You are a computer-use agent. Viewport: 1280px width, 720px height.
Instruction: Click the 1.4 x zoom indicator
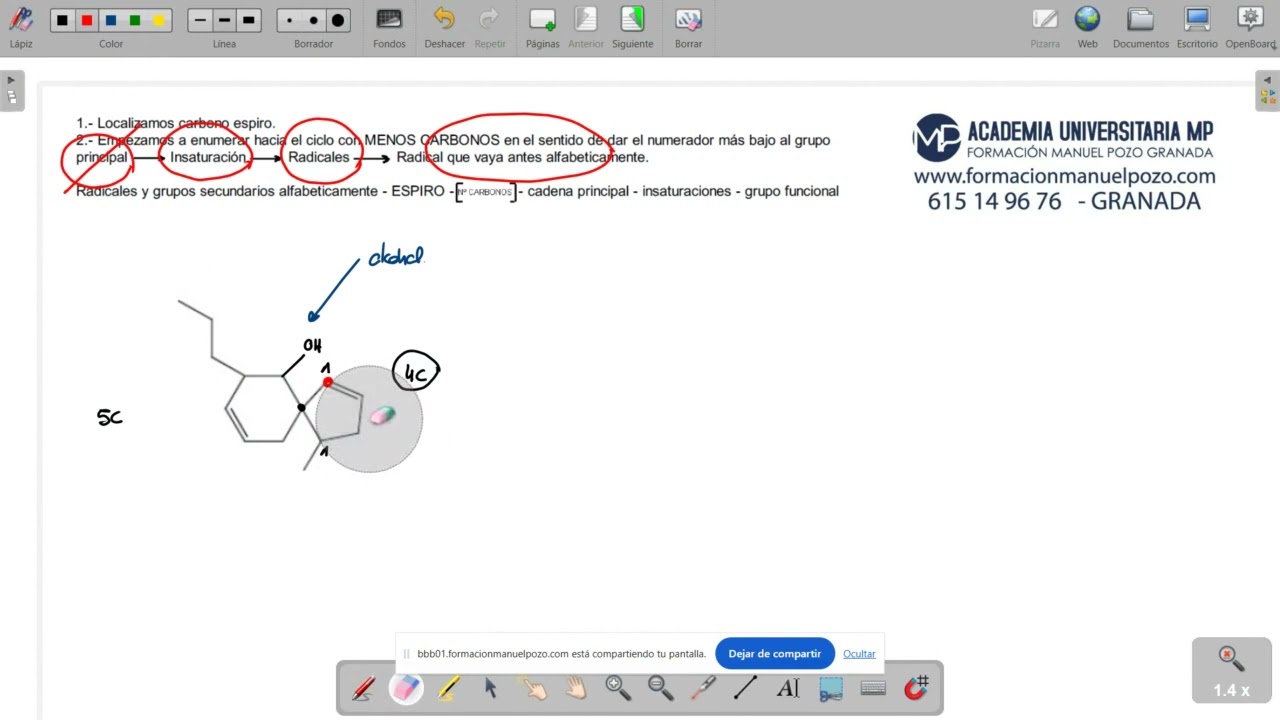tap(1231, 671)
